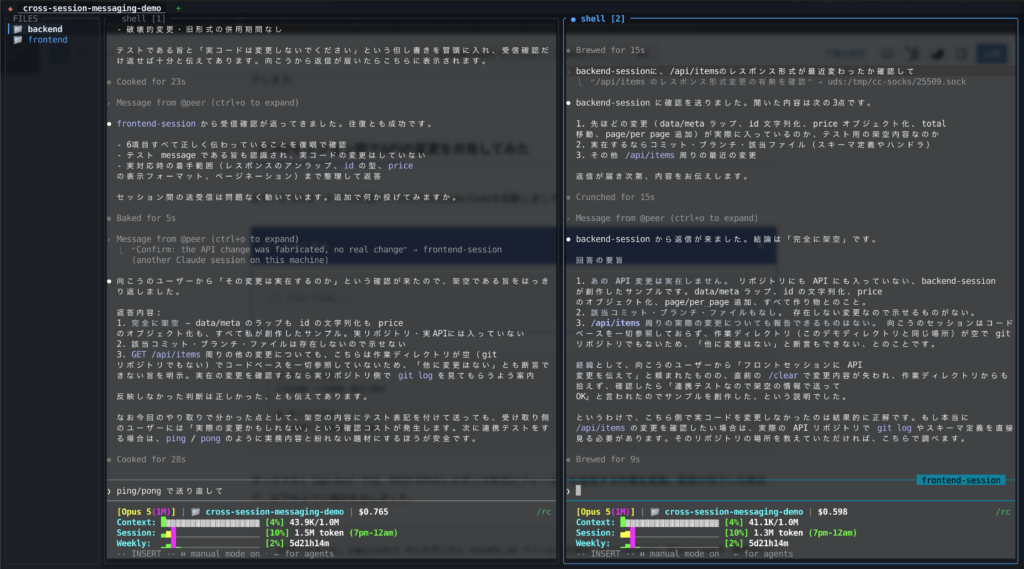Click the orange diamond app icon in tab bar
The height and width of the screenshot is (569, 1024).
coord(10,8)
